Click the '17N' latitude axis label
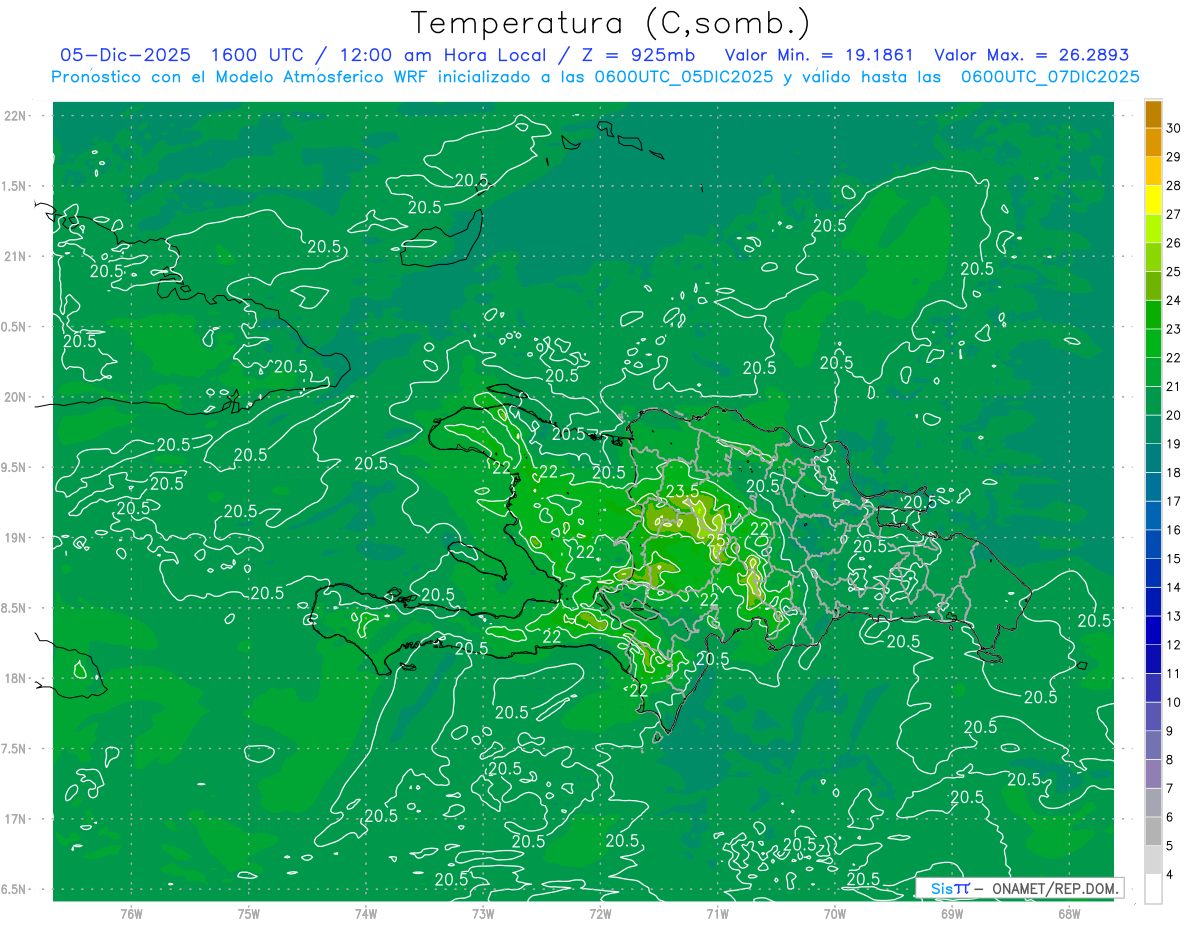The image size is (1200, 927). [15, 819]
